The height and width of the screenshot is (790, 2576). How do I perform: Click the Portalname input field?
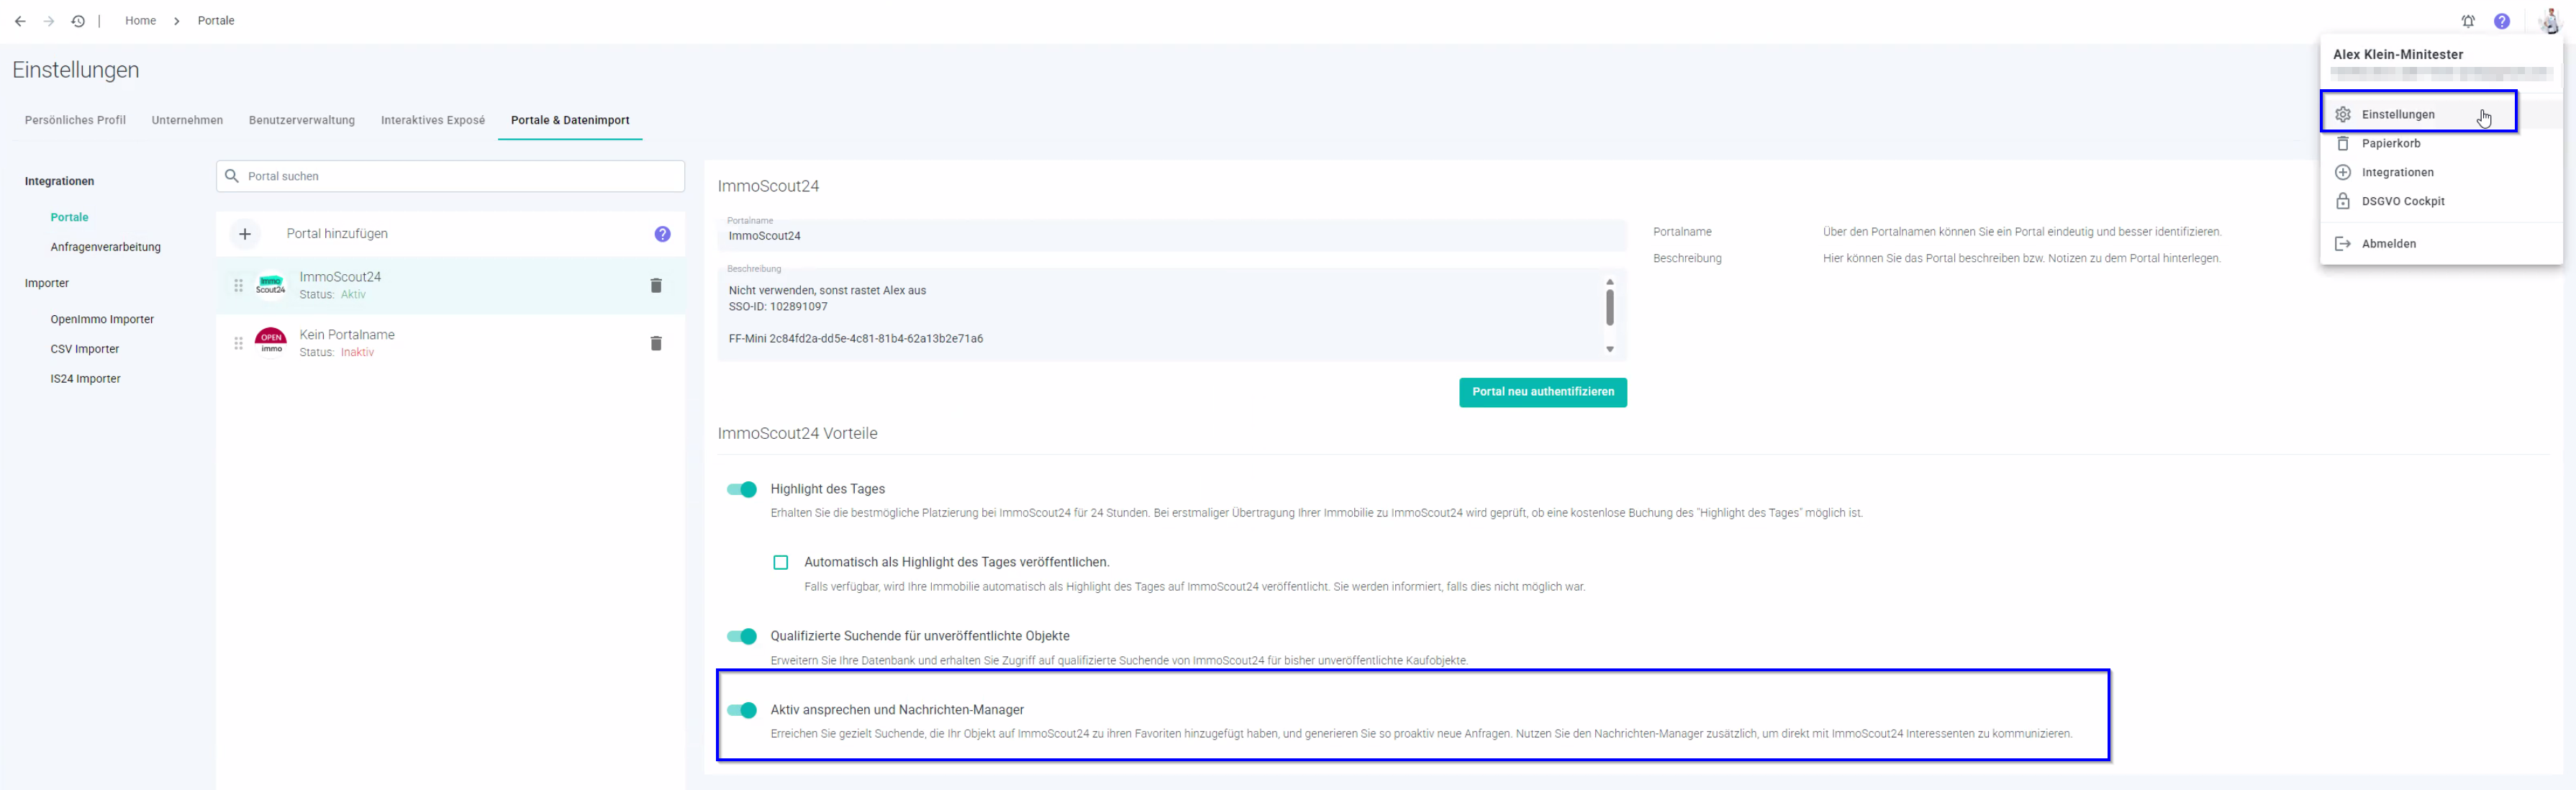tap(1171, 235)
